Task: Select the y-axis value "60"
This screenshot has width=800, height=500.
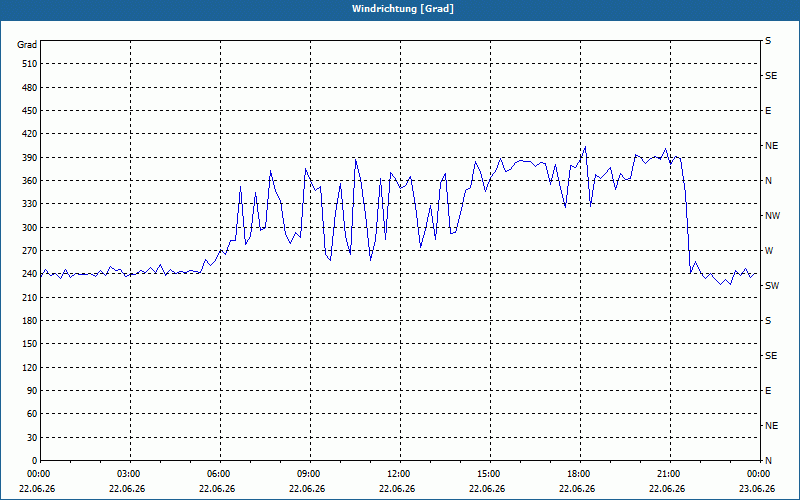Action: coord(32,414)
